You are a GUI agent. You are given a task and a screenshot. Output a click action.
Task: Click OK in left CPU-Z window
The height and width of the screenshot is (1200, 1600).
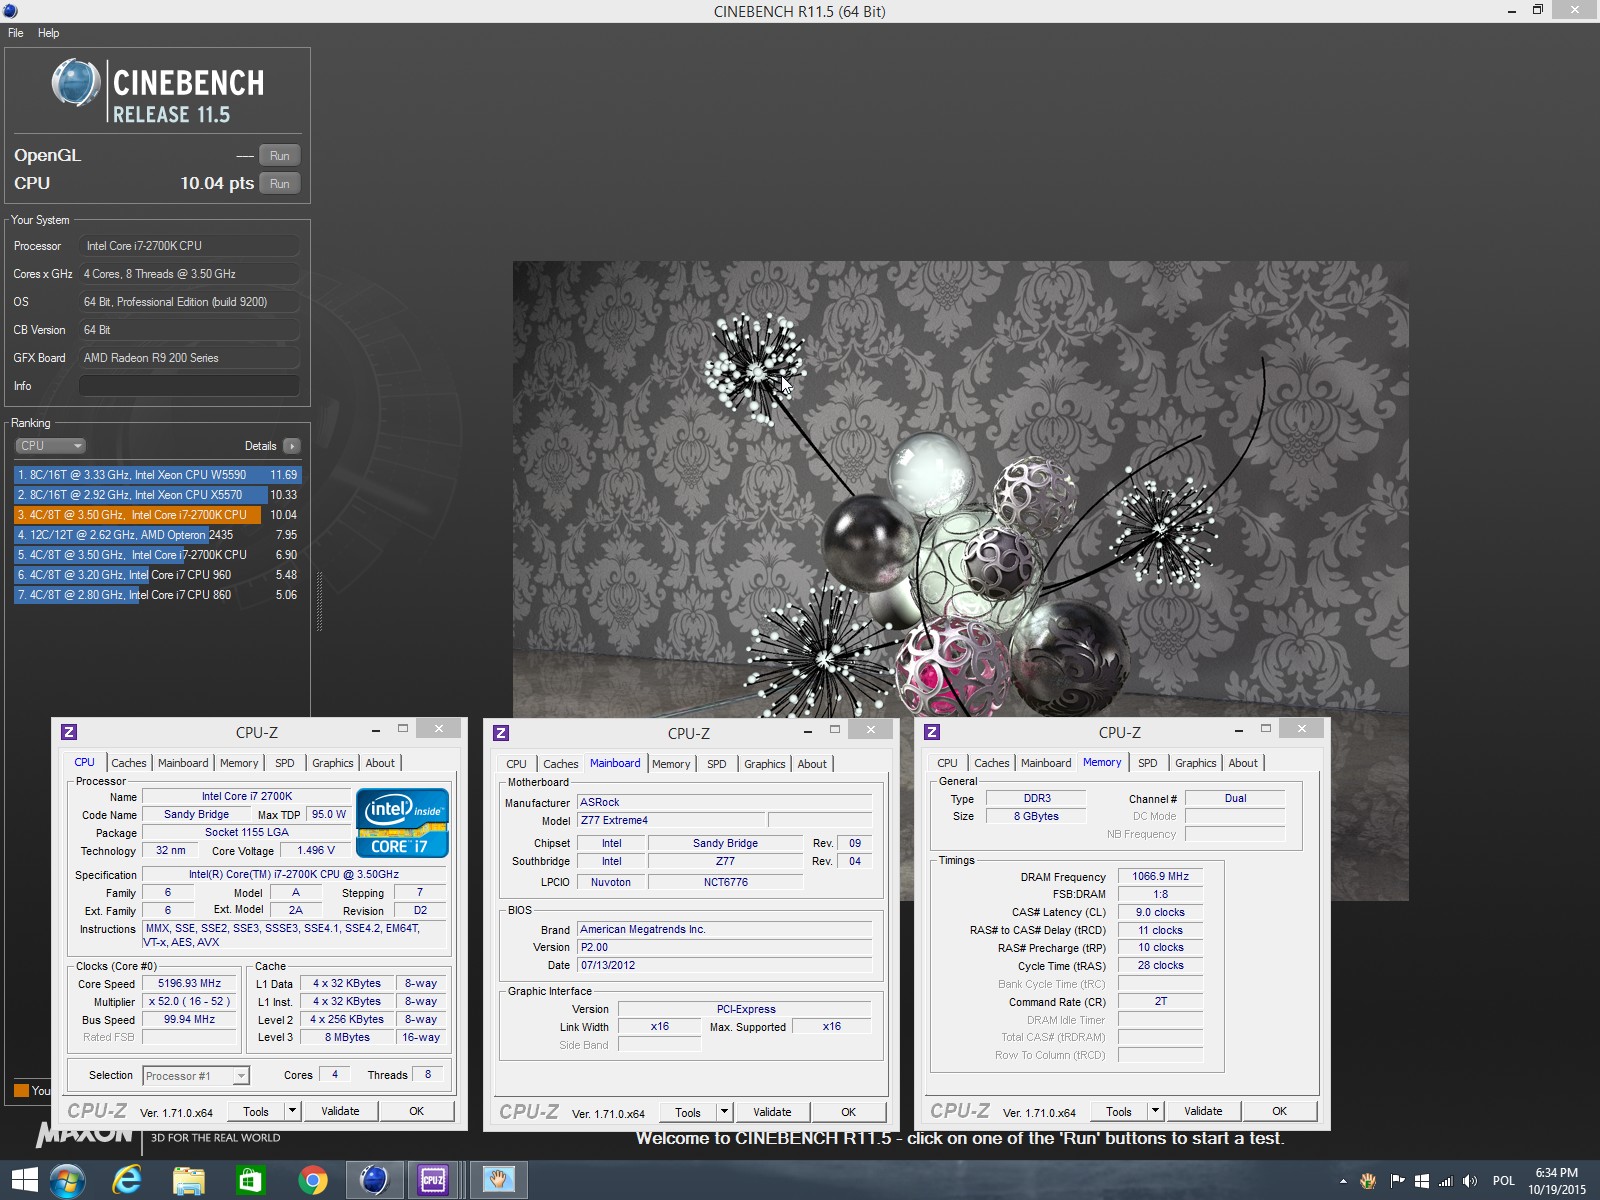pyautogui.click(x=417, y=1111)
